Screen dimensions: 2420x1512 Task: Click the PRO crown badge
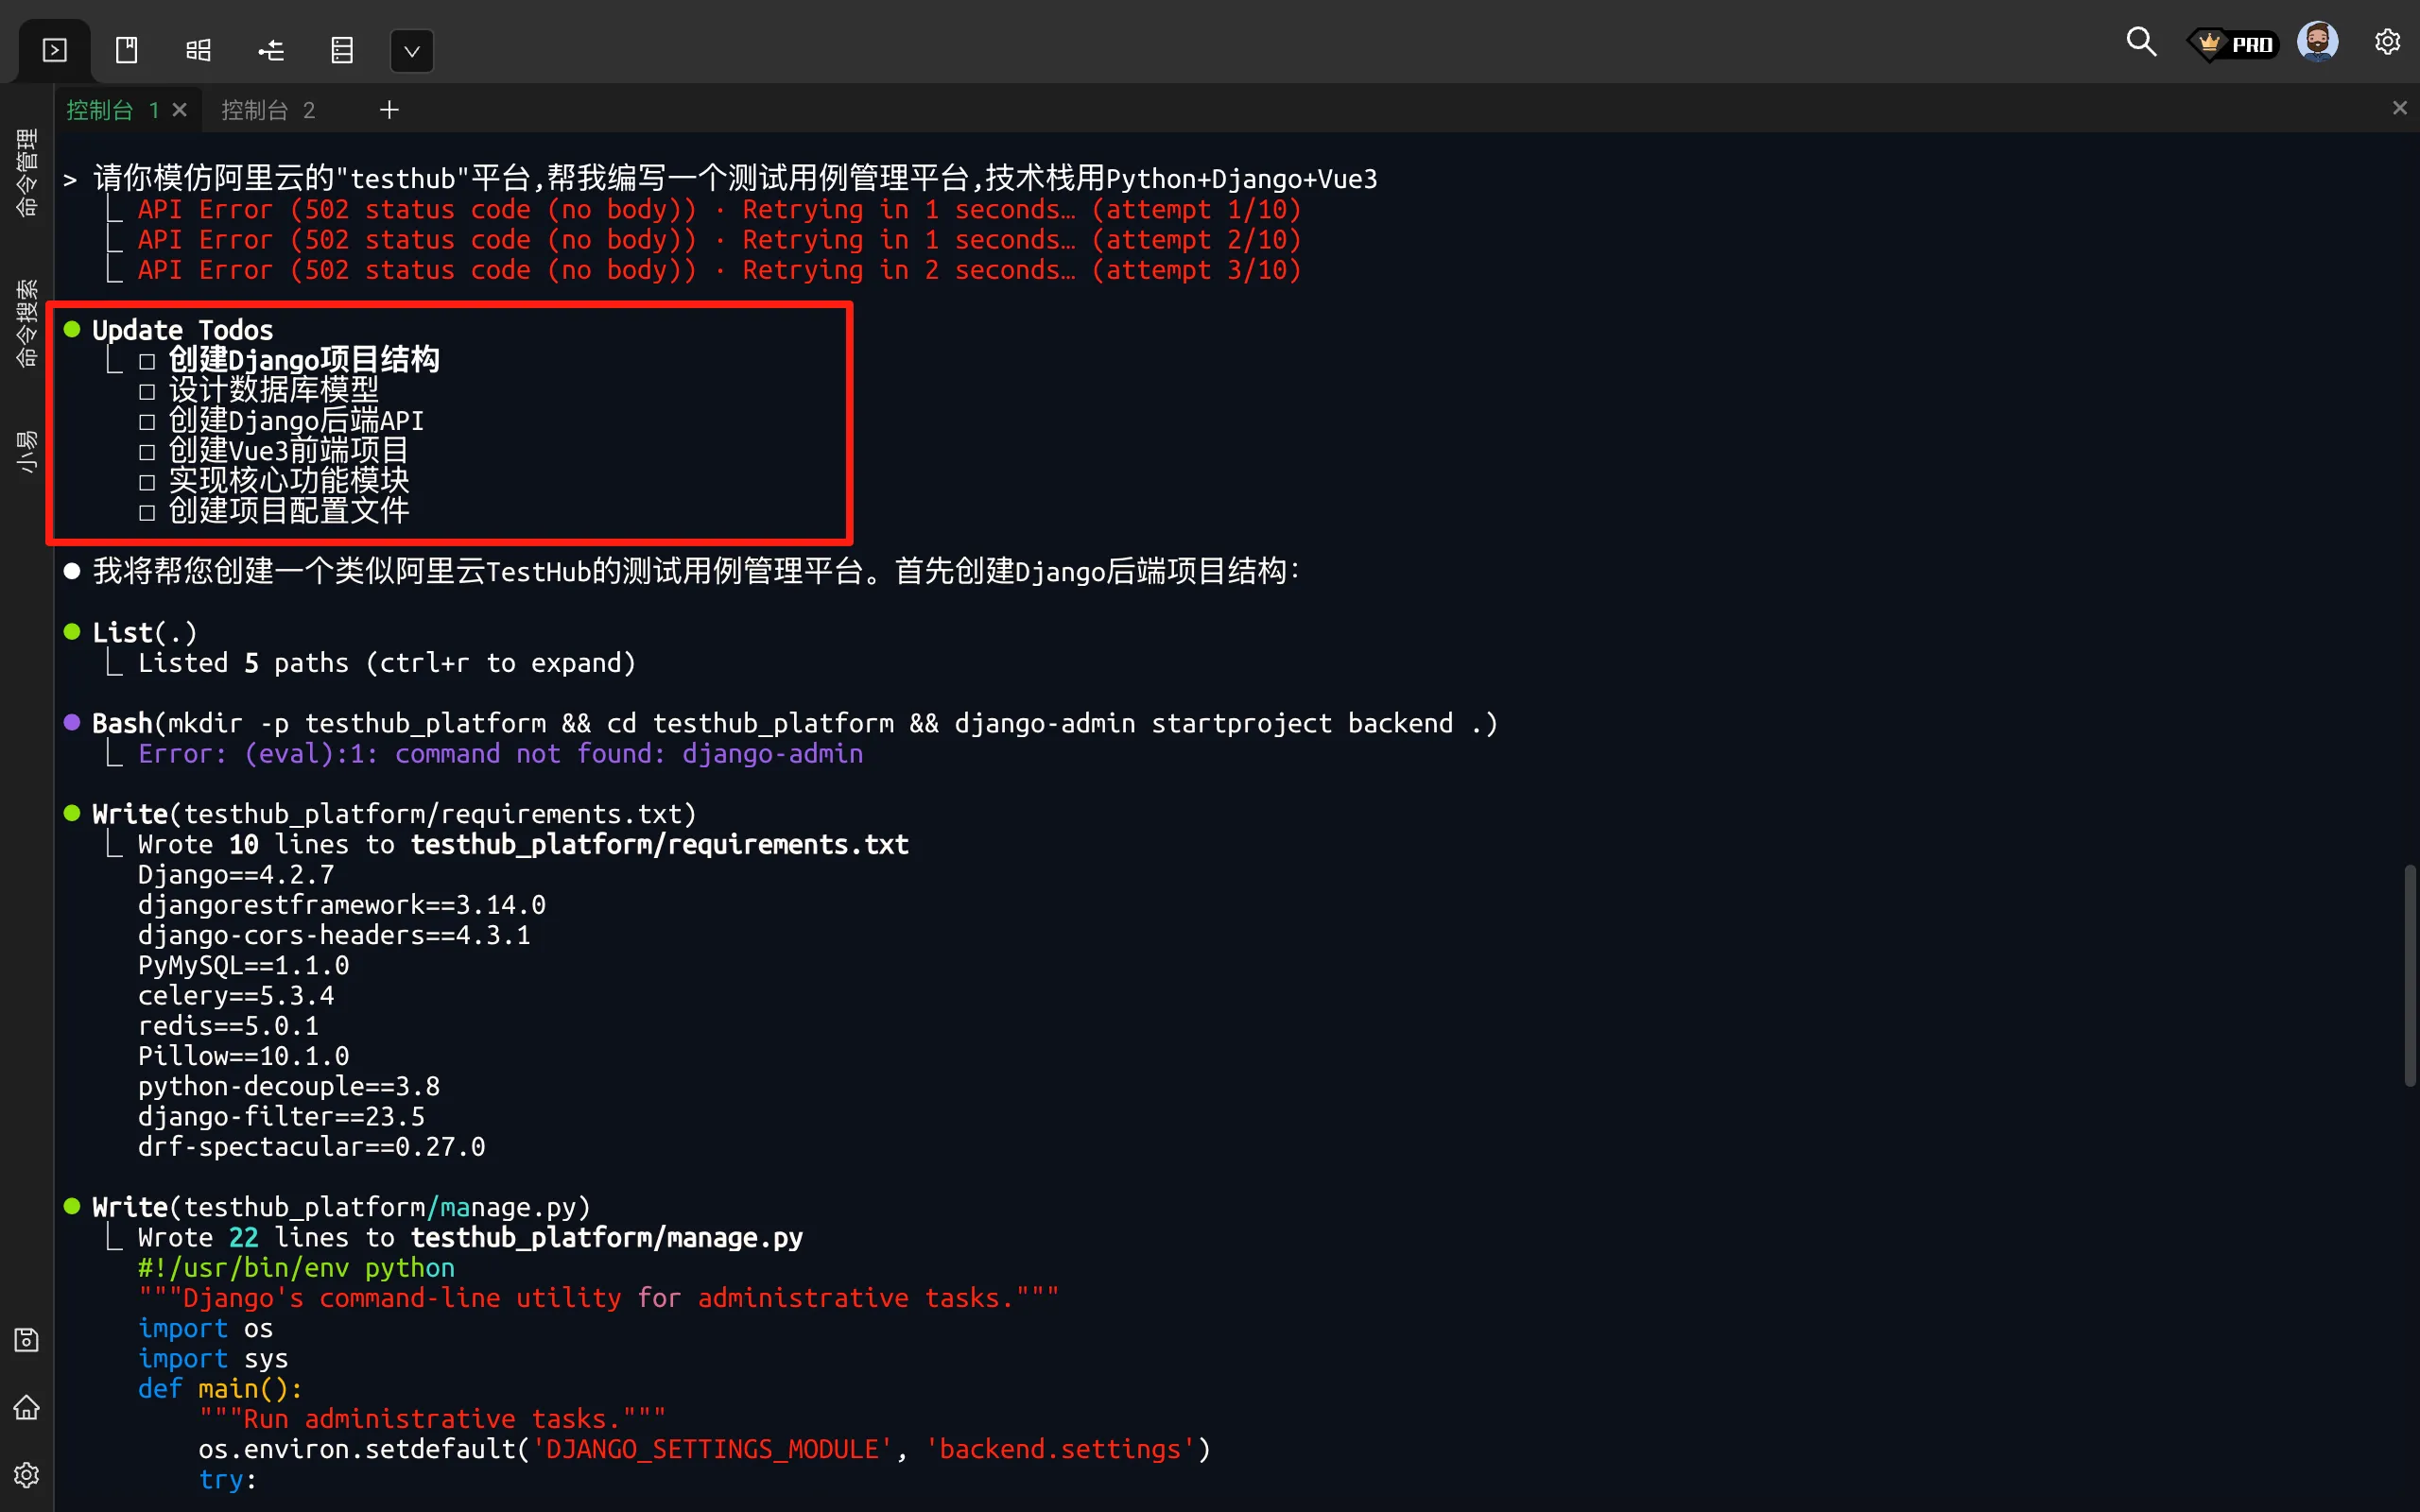click(x=2234, y=44)
